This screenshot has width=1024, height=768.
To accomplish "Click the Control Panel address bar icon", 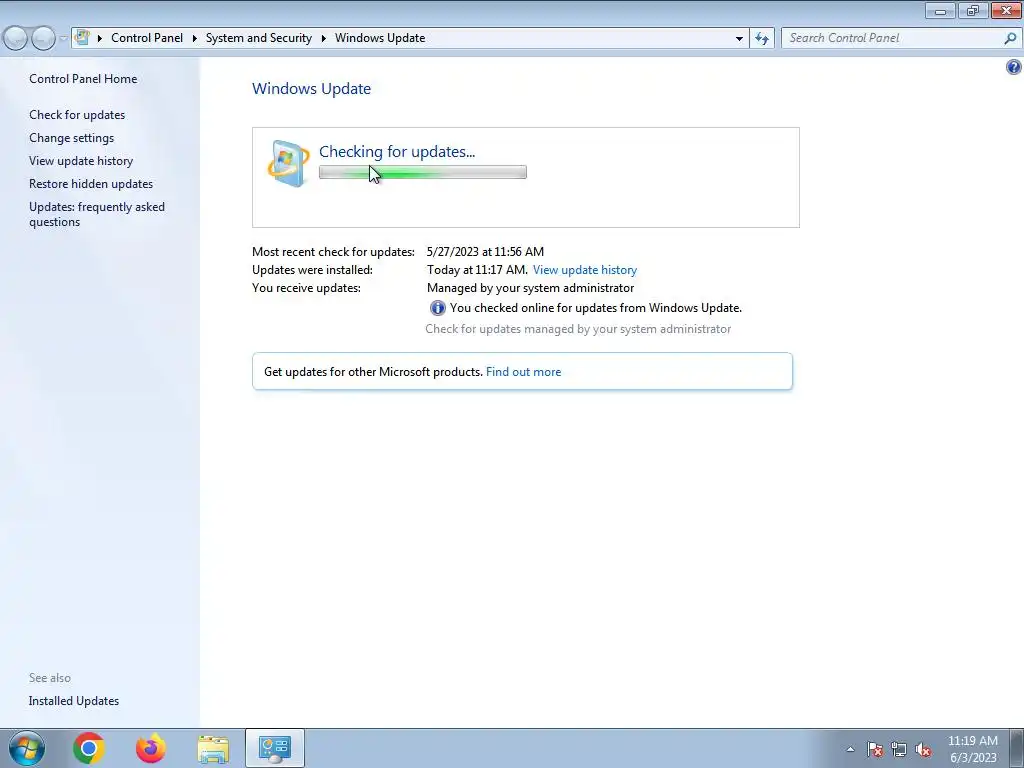I will point(82,38).
